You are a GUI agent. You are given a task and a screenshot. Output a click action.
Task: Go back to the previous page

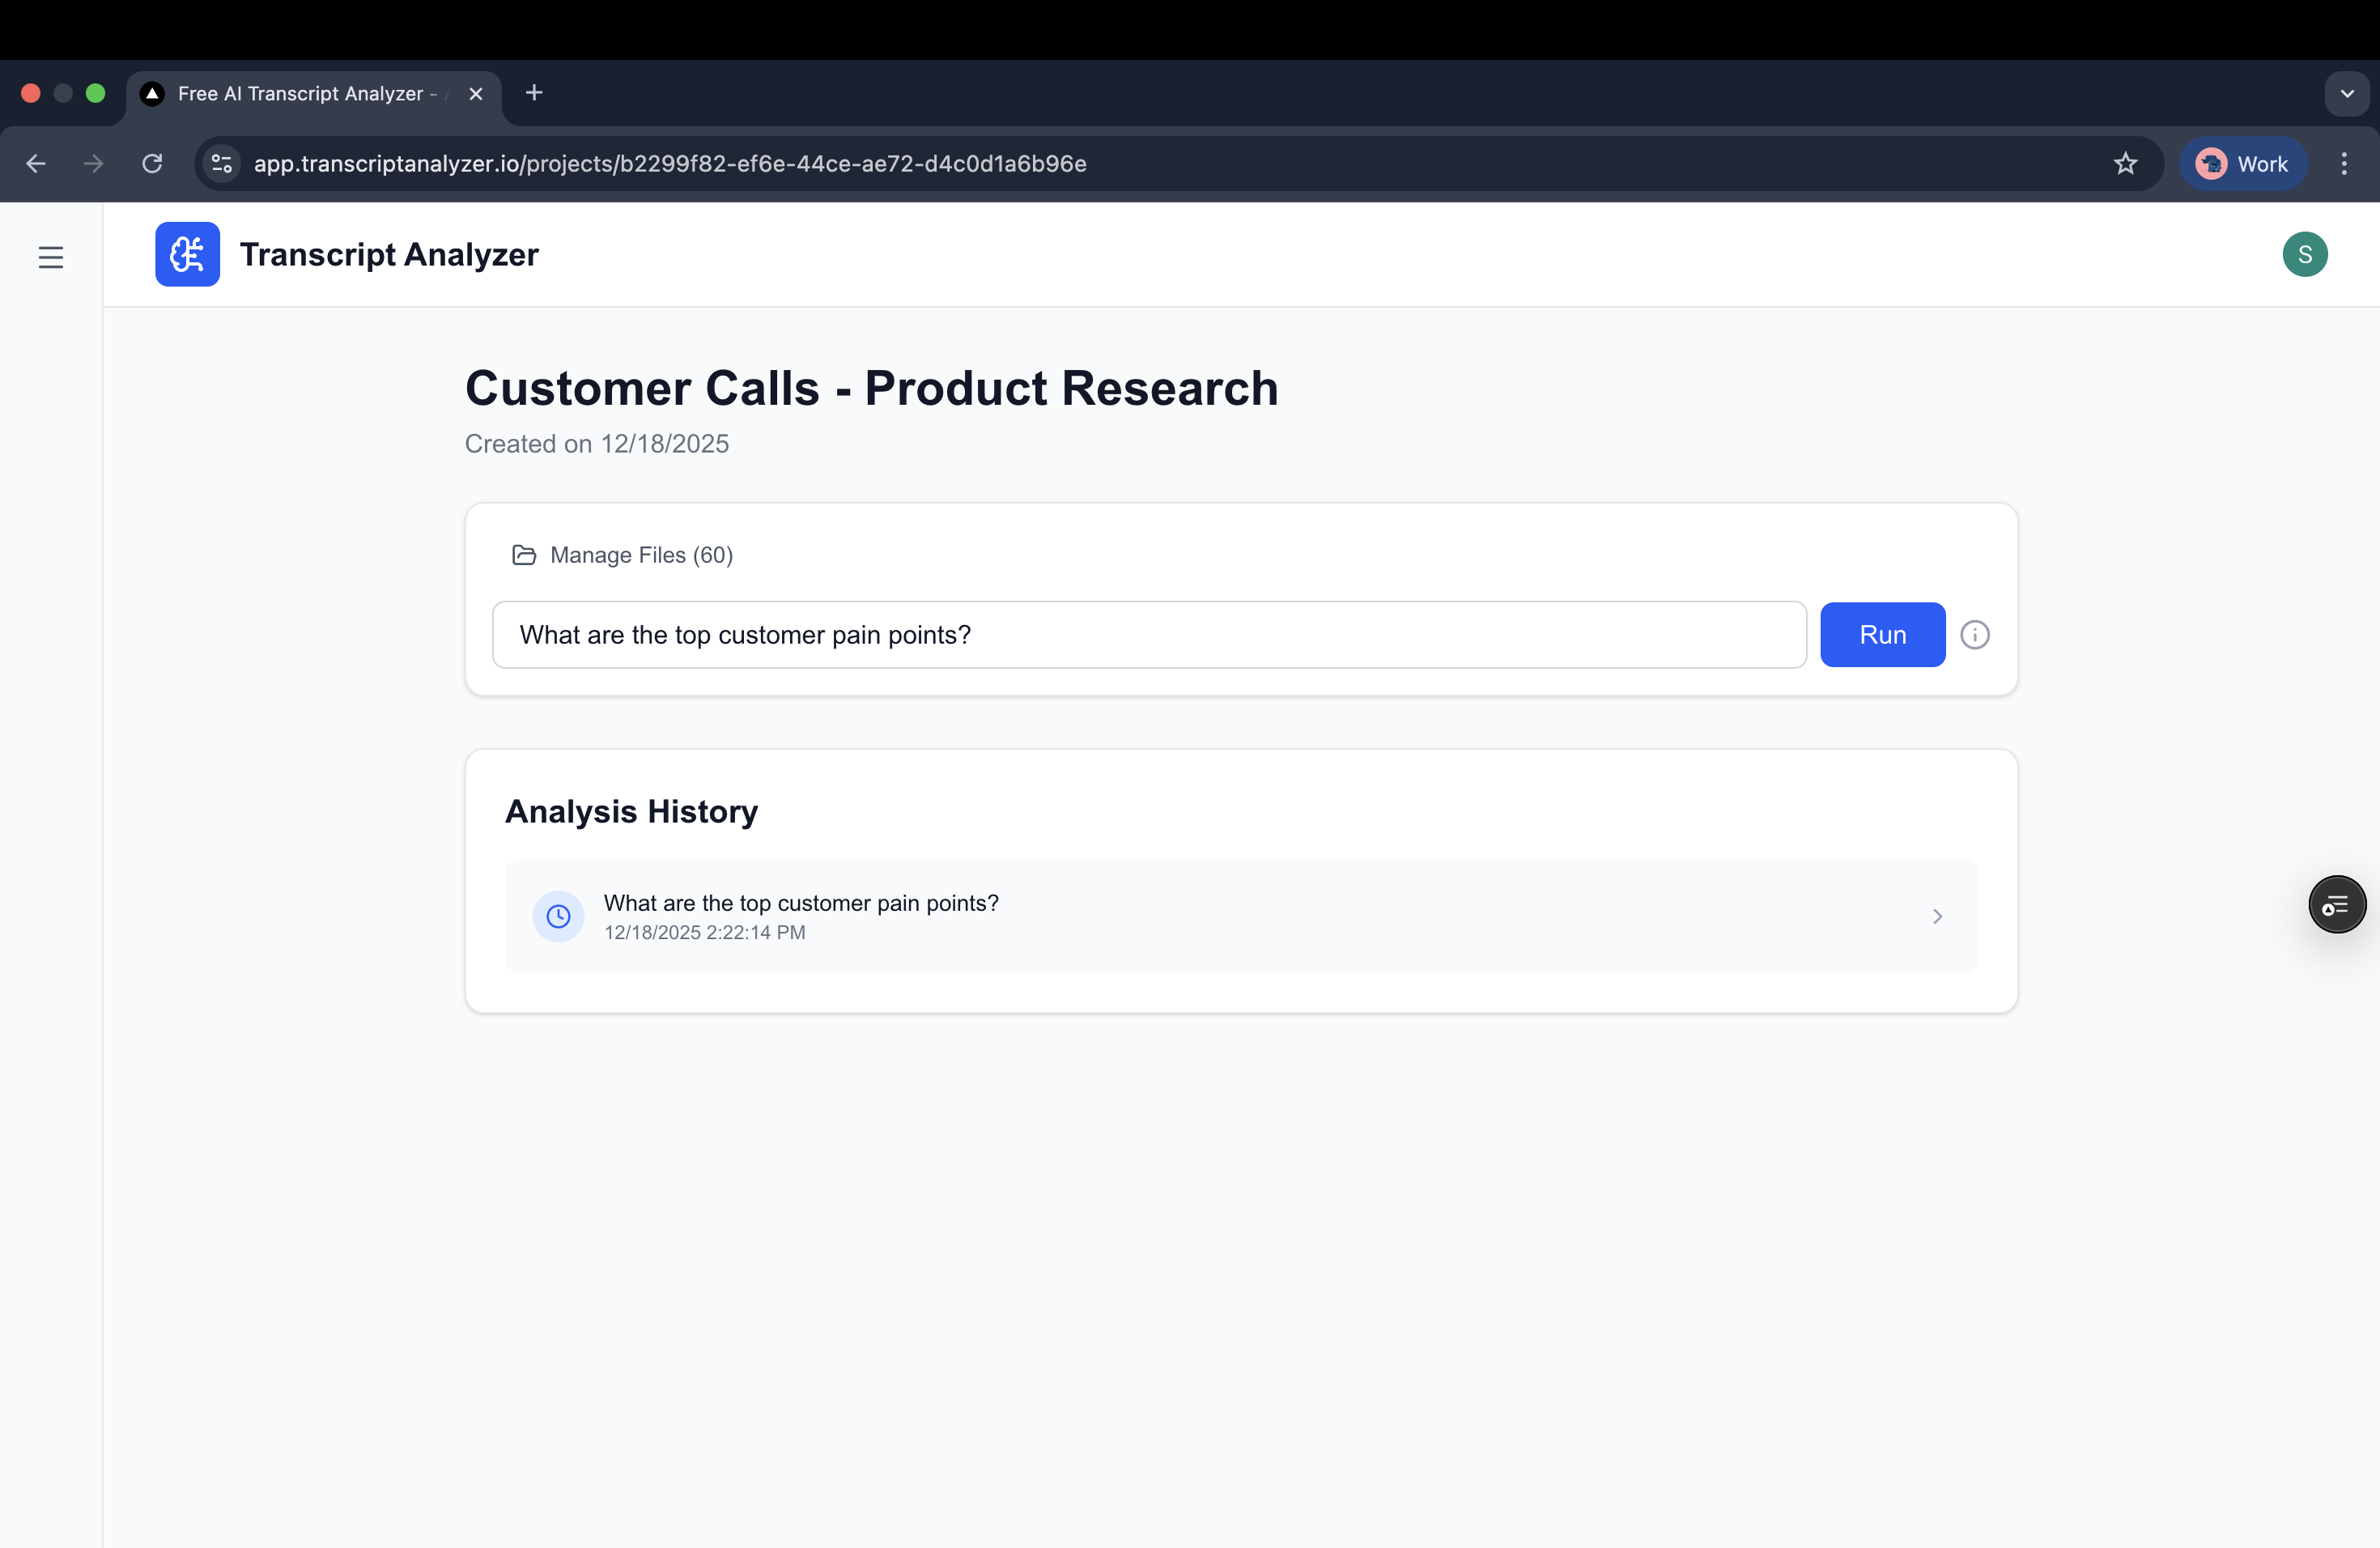click(x=36, y=163)
